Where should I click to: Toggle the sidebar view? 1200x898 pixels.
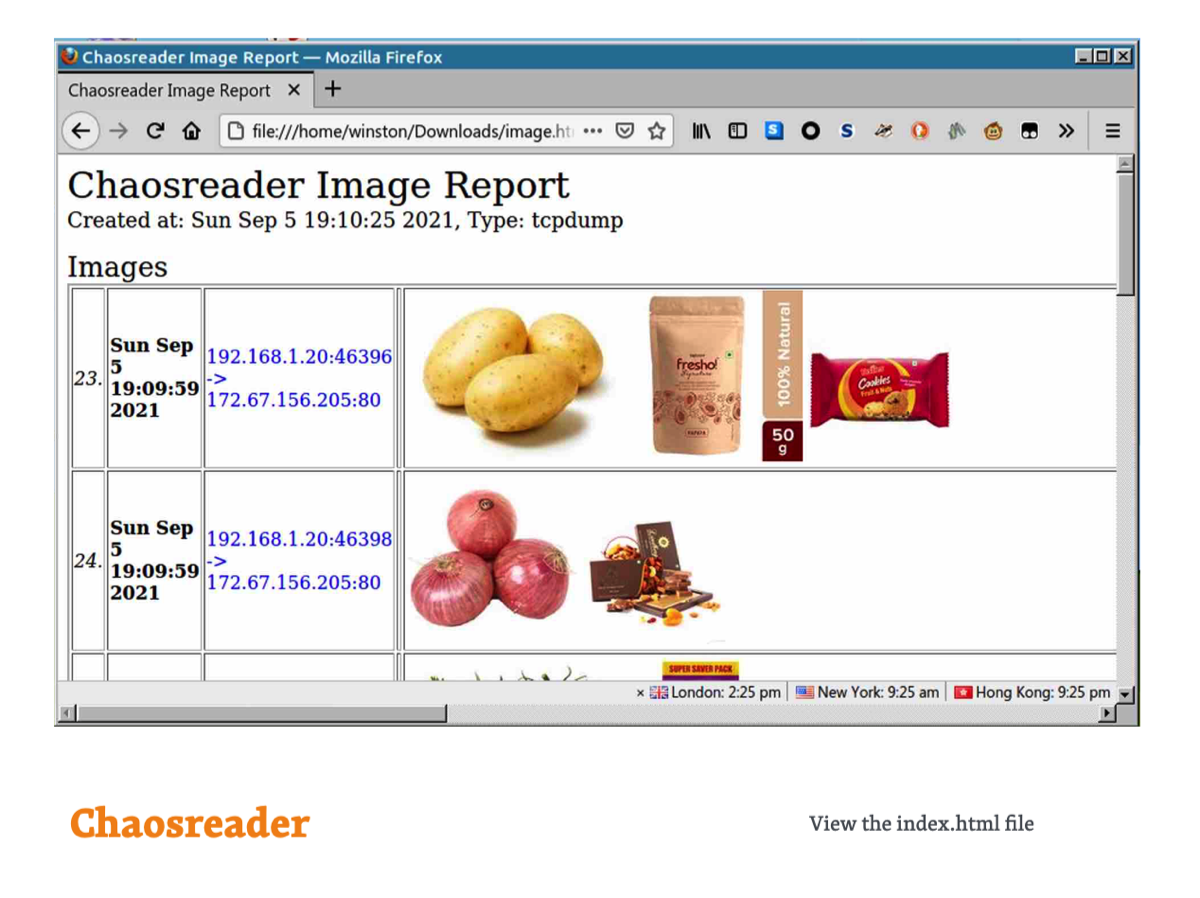click(x=737, y=131)
